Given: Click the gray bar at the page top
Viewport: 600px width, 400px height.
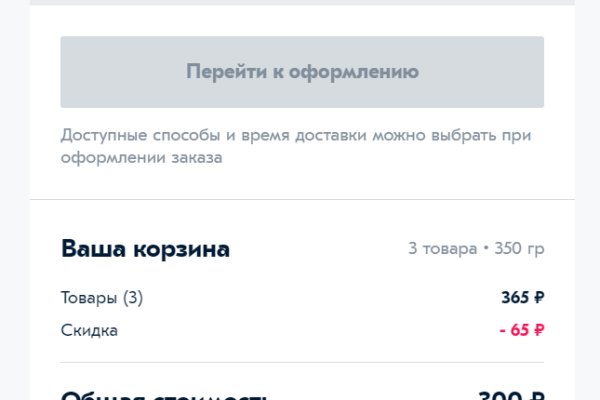Looking at the screenshot, I should (x=302, y=3).
